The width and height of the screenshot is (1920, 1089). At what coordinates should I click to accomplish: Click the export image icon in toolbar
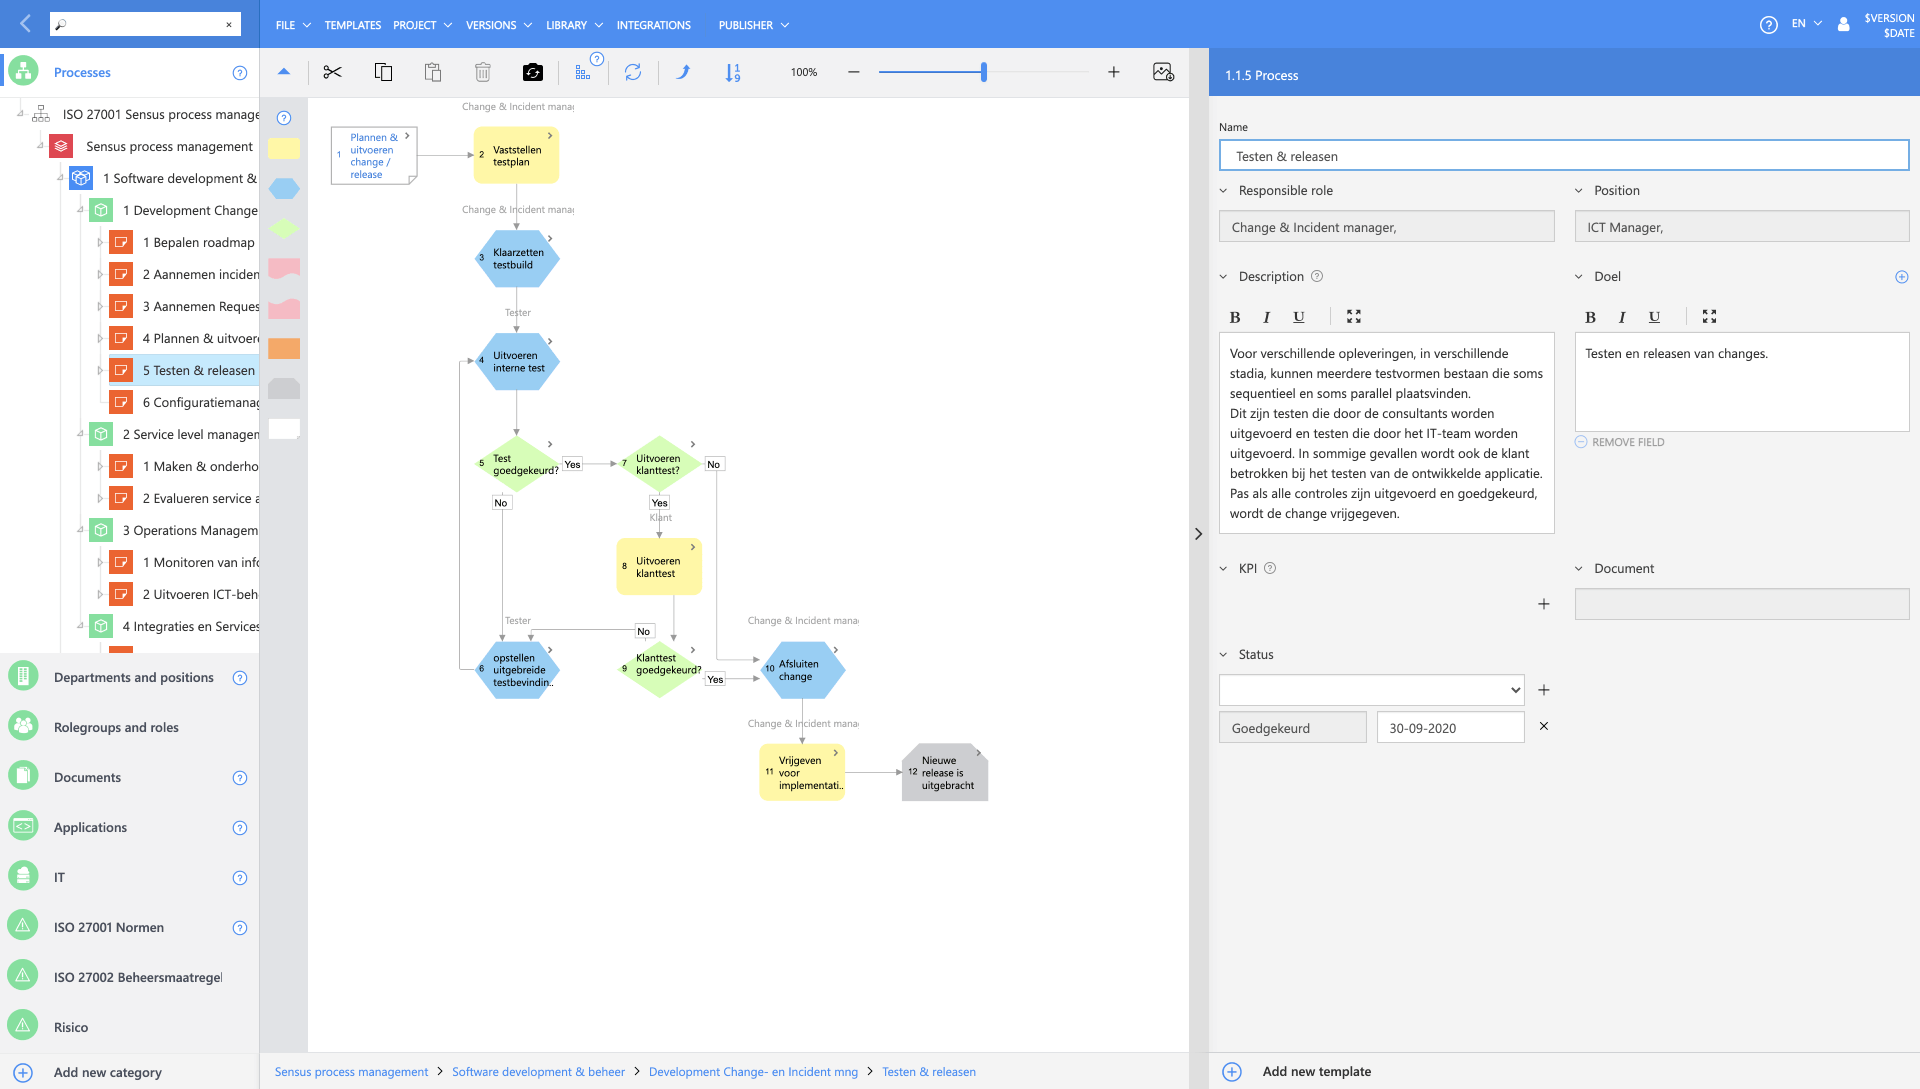coord(1163,72)
